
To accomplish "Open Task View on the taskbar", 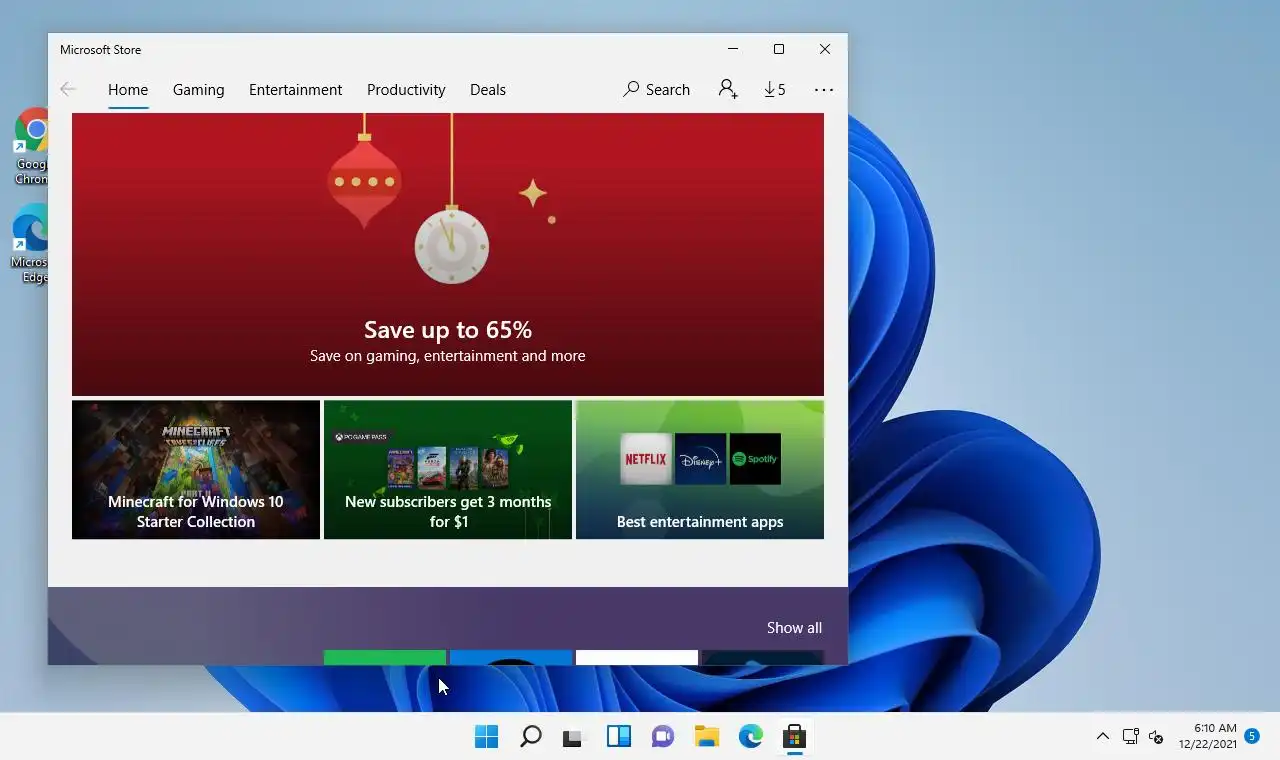I will tap(573, 737).
